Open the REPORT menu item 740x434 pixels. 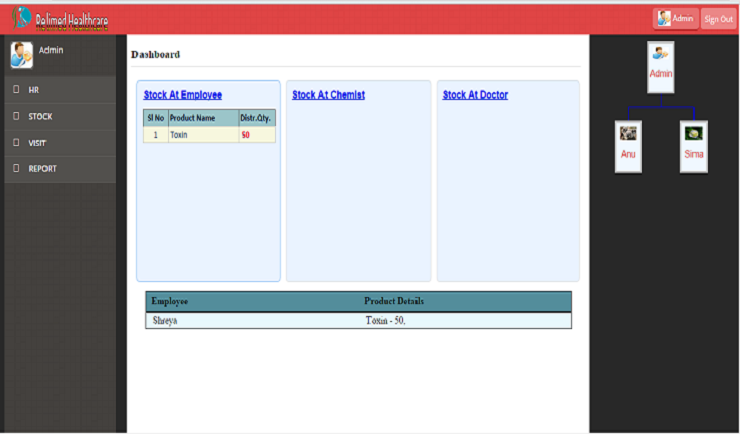(42, 168)
